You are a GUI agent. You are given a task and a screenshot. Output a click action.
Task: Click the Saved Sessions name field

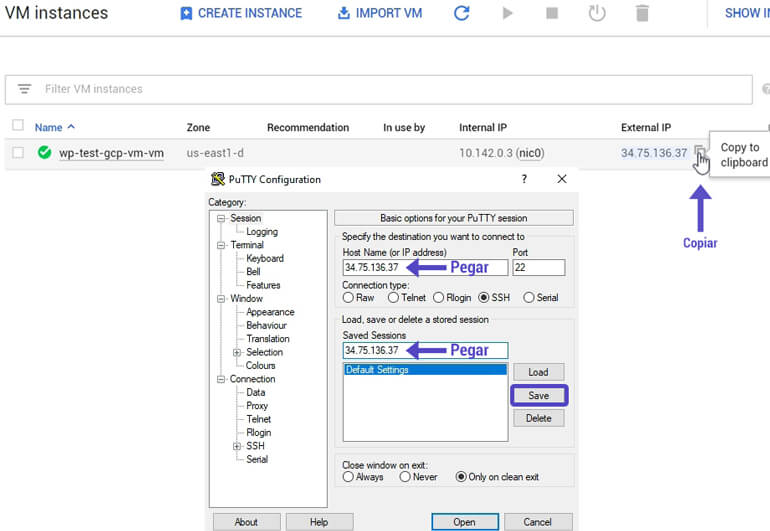pyautogui.click(x=425, y=351)
